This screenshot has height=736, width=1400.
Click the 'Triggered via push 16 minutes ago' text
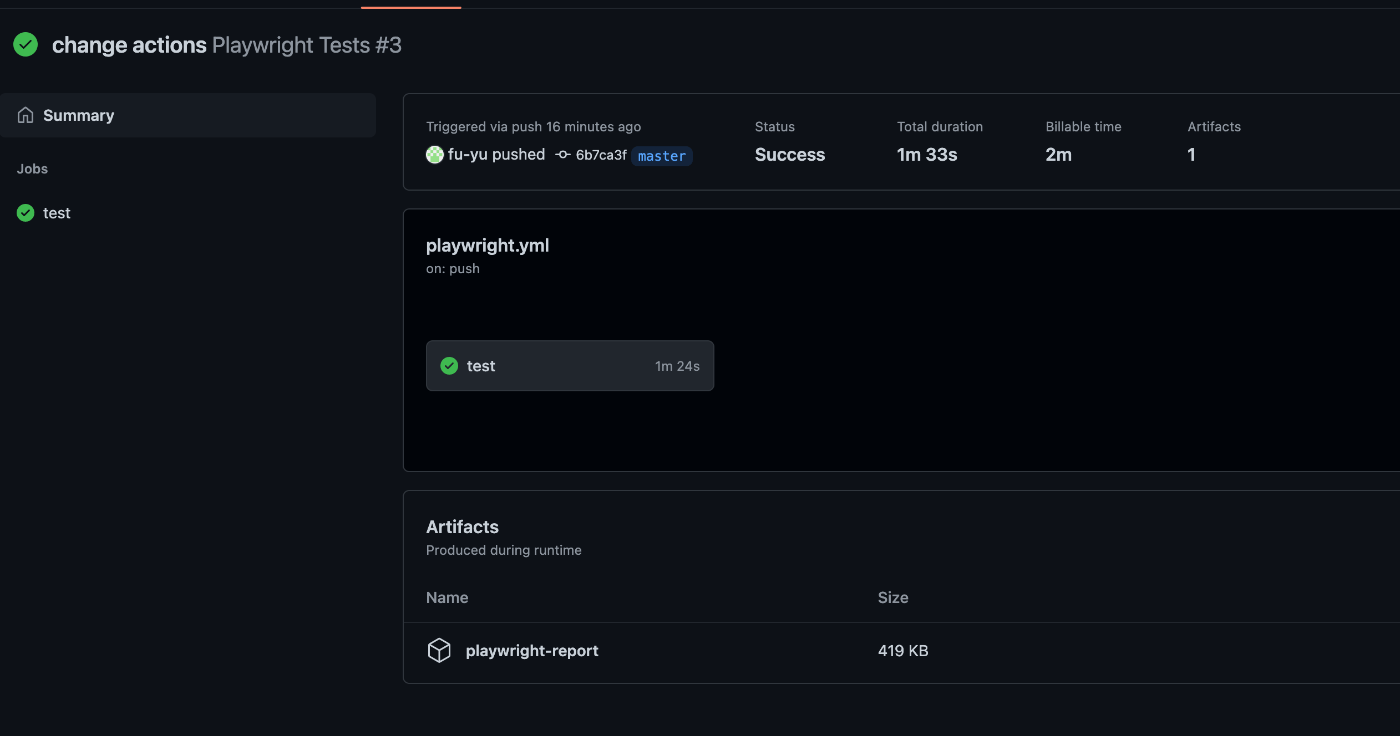[x=534, y=127]
